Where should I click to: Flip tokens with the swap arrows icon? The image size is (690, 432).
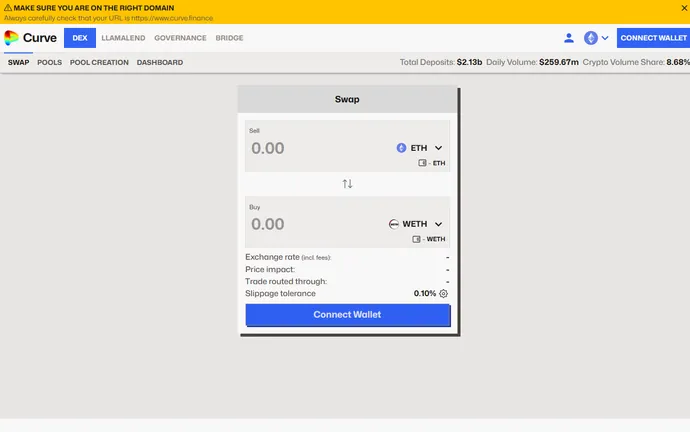click(x=347, y=184)
